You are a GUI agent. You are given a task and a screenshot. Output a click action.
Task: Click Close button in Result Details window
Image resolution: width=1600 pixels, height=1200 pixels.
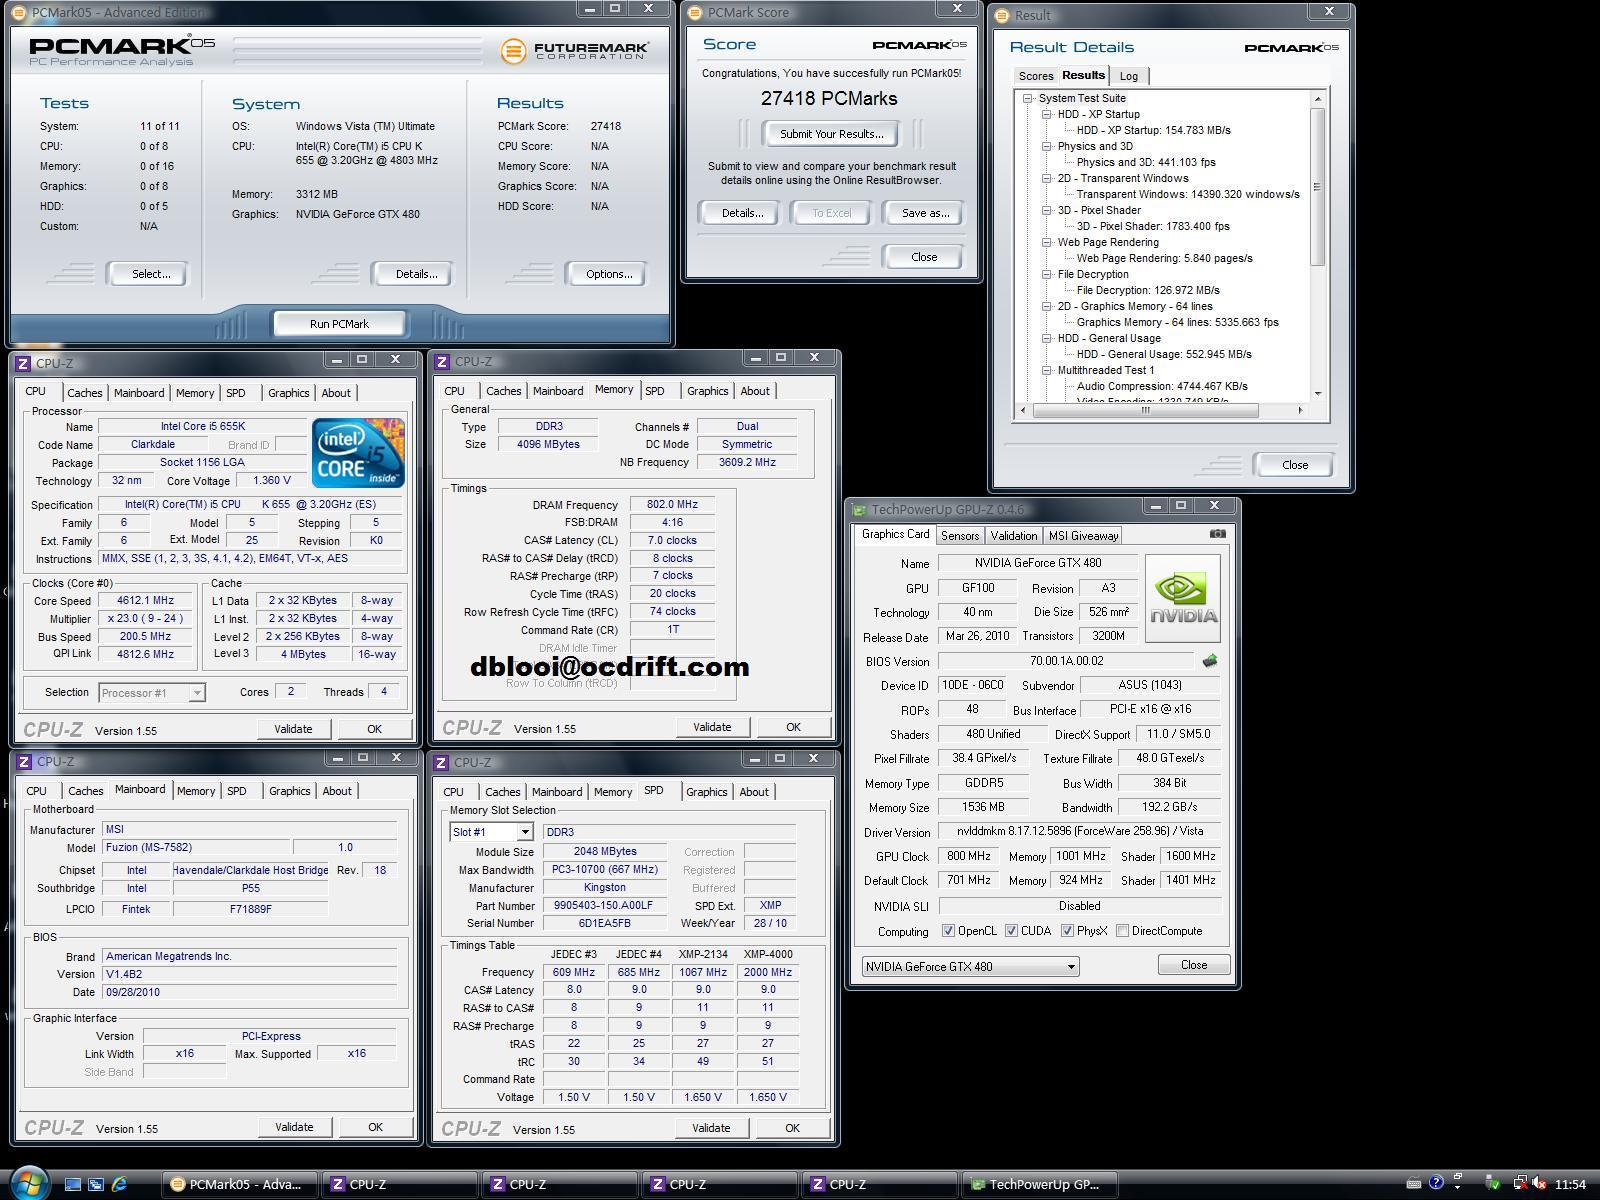1295,465
